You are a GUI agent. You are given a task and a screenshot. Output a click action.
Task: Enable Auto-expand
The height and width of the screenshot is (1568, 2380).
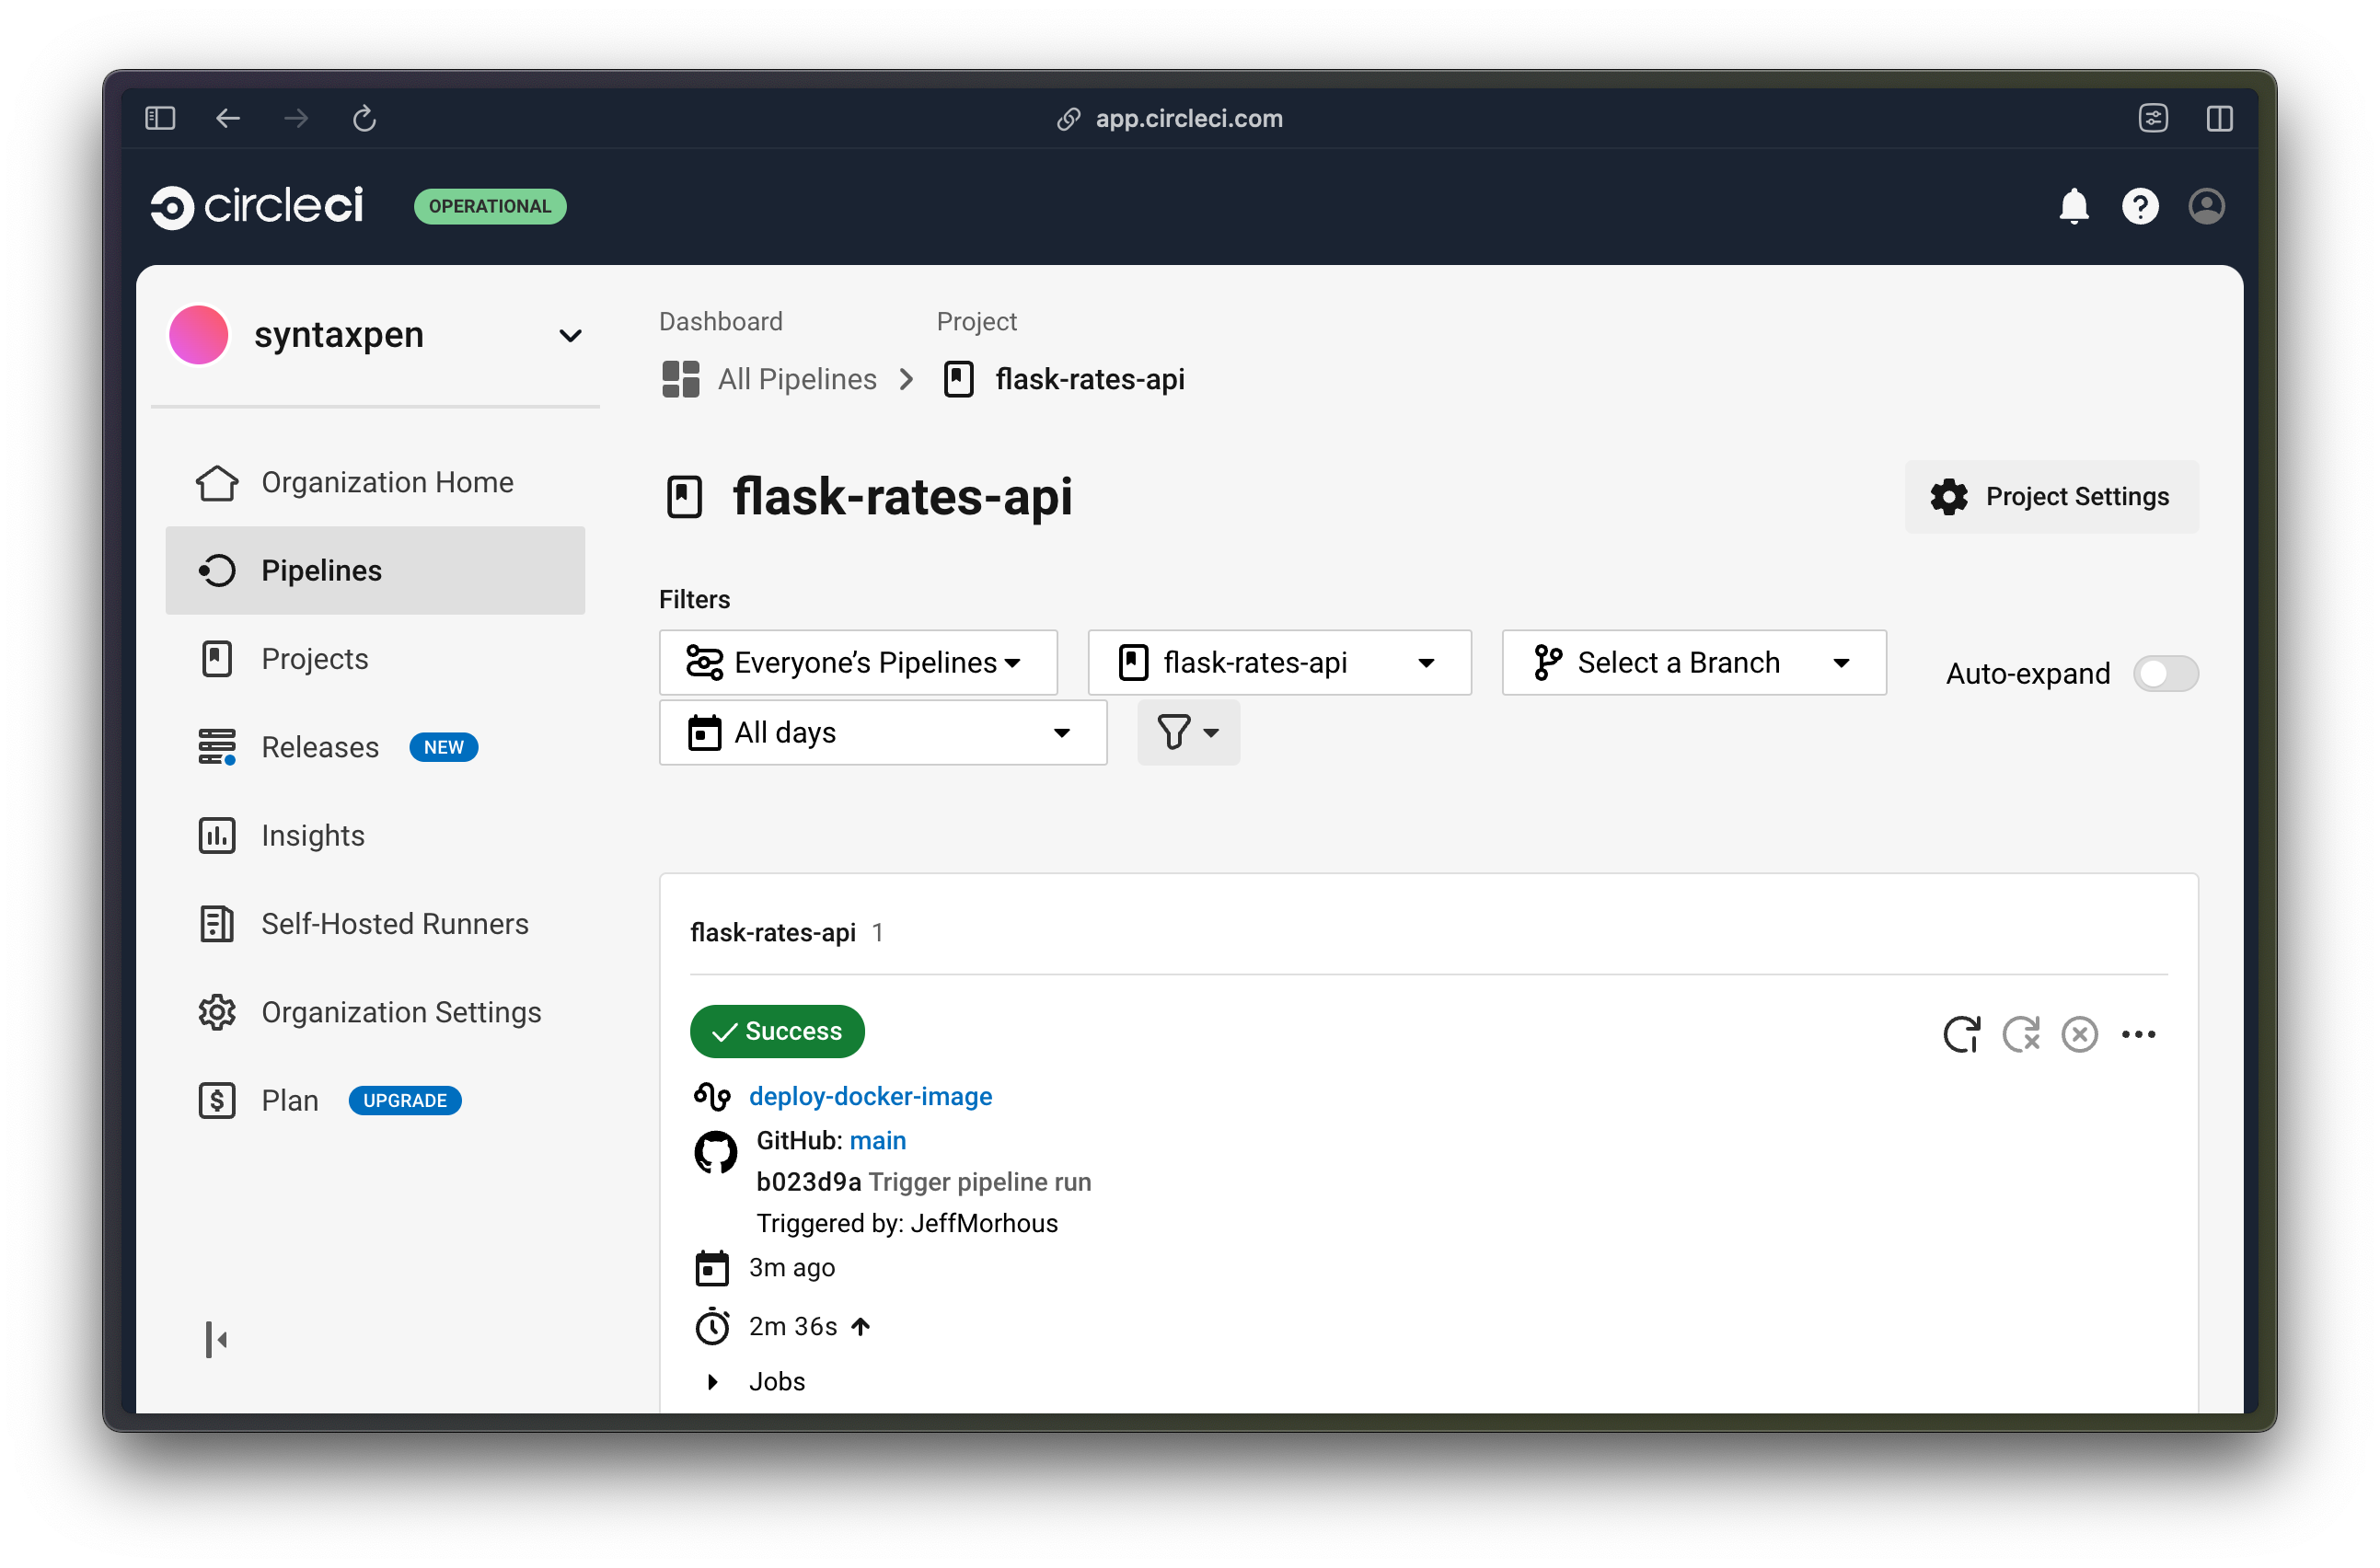click(x=2166, y=673)
